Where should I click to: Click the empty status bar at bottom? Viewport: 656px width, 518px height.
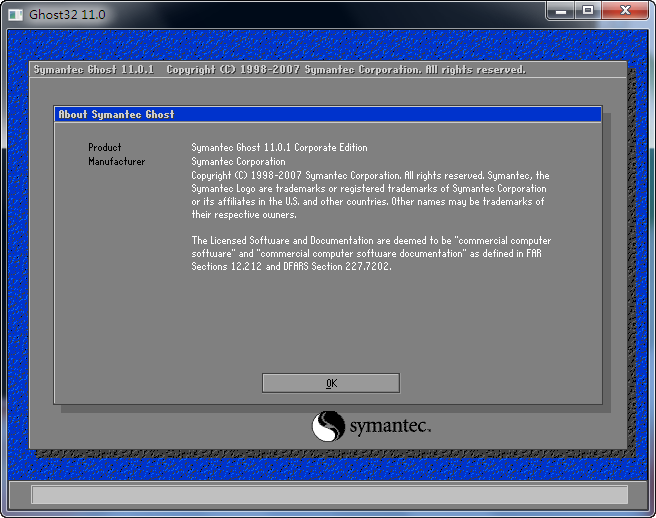(x=329, y=494)
